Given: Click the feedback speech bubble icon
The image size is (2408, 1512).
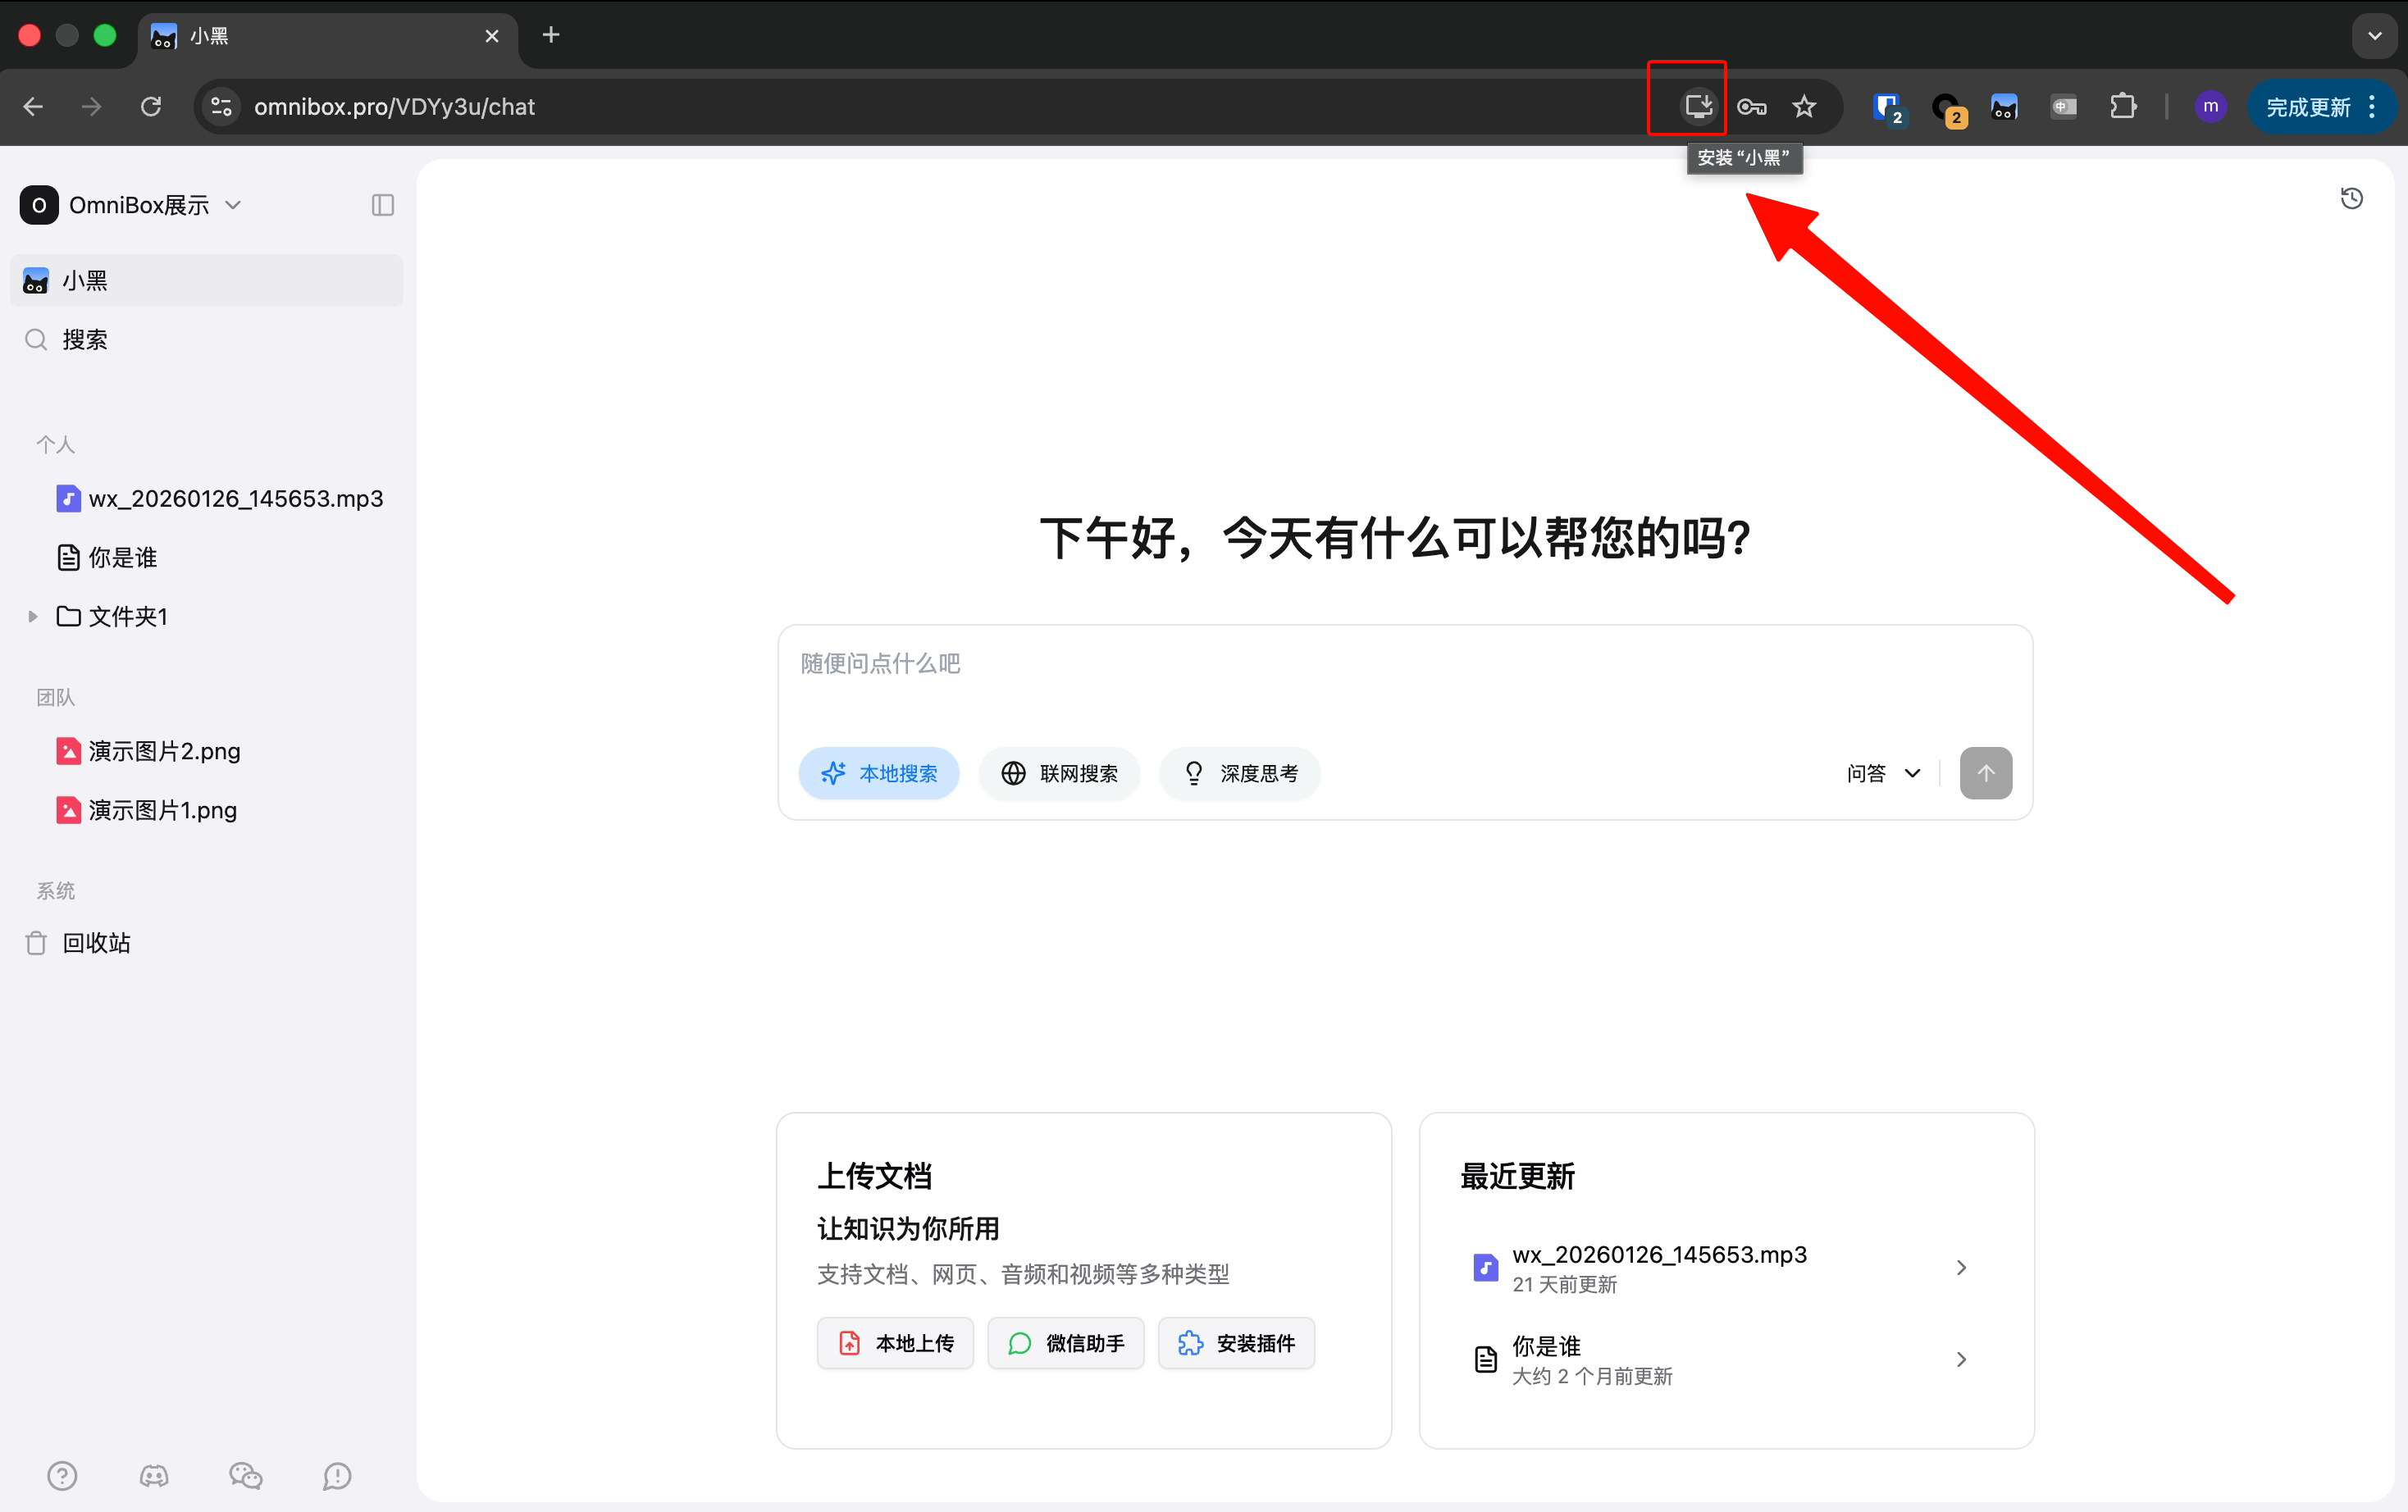Looking at the screenshot, I should (337, 1475).
